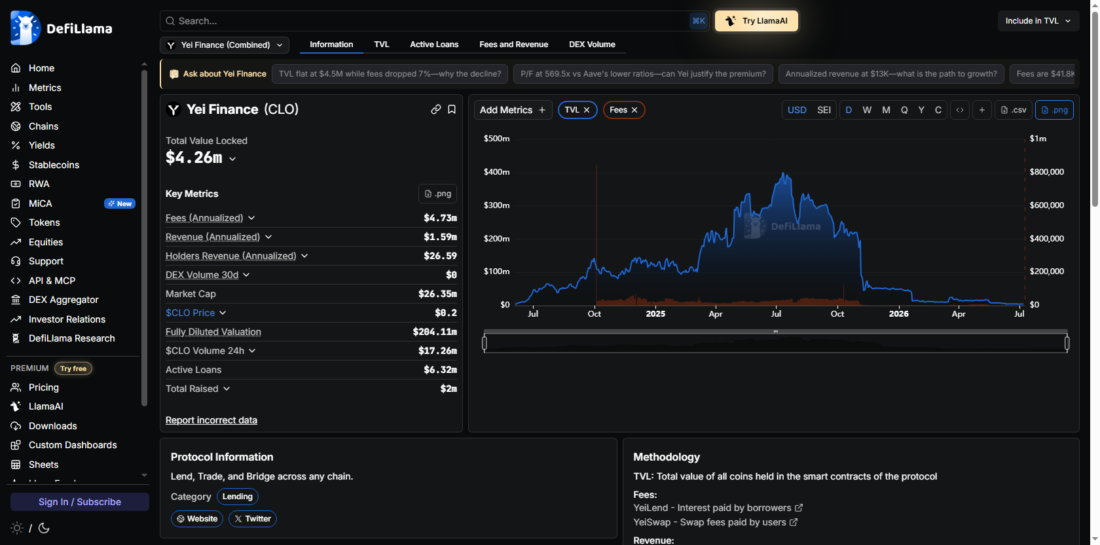Switch to Active Loans tab
The image size is (1100, 545).
(x=434, y=44)
